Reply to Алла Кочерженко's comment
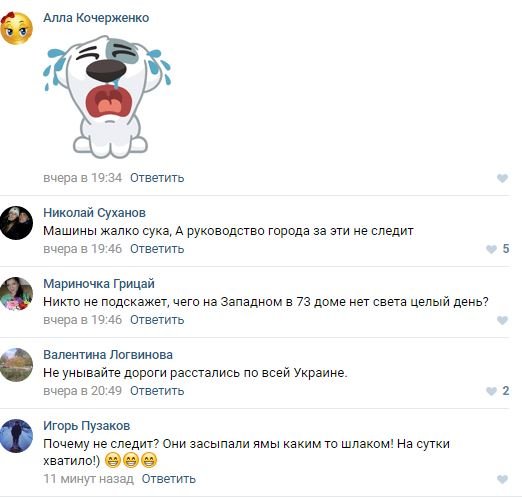This screenshot has width=522, height=498. pos(157,178)
